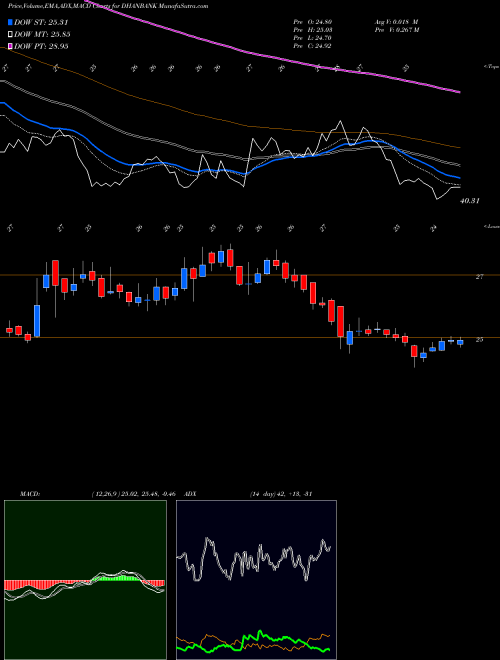Click the tall blue breakout candlestick near the chart start

point(37,321)
